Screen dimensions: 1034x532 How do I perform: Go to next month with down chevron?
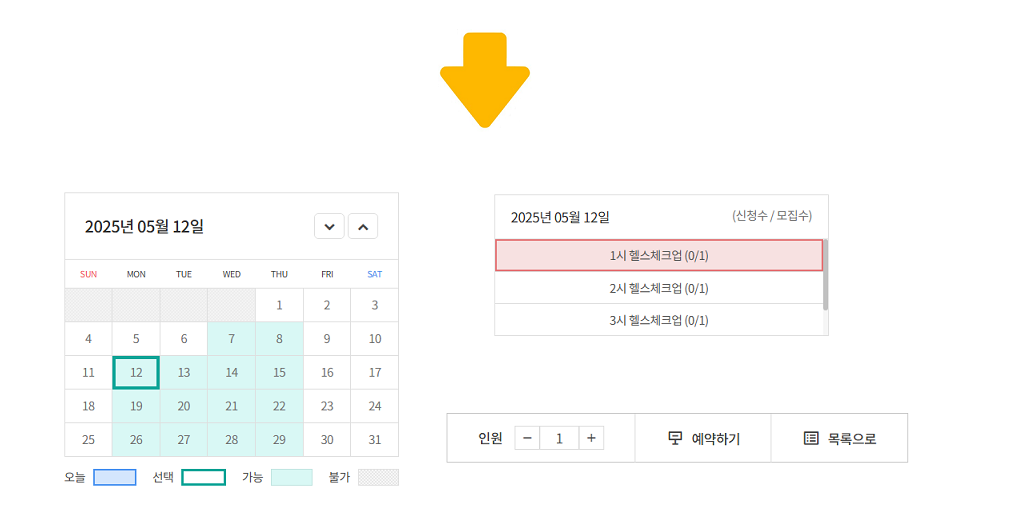[x=329, y=226]
